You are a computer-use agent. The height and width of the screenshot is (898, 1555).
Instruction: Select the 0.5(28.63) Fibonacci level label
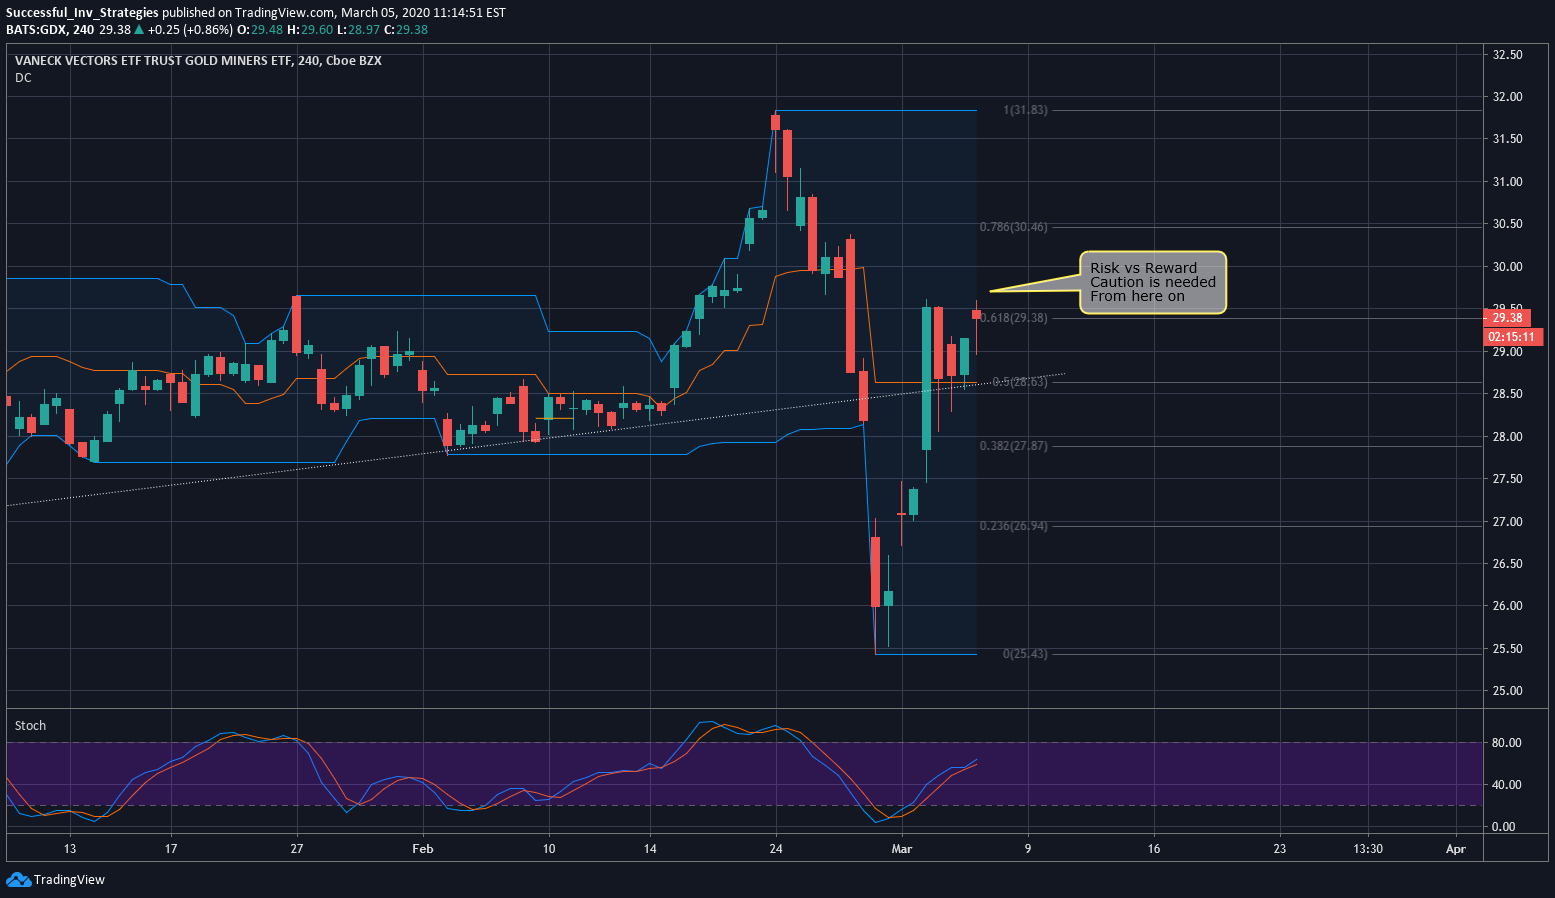pyautogui.click(x=1020, y=382)
